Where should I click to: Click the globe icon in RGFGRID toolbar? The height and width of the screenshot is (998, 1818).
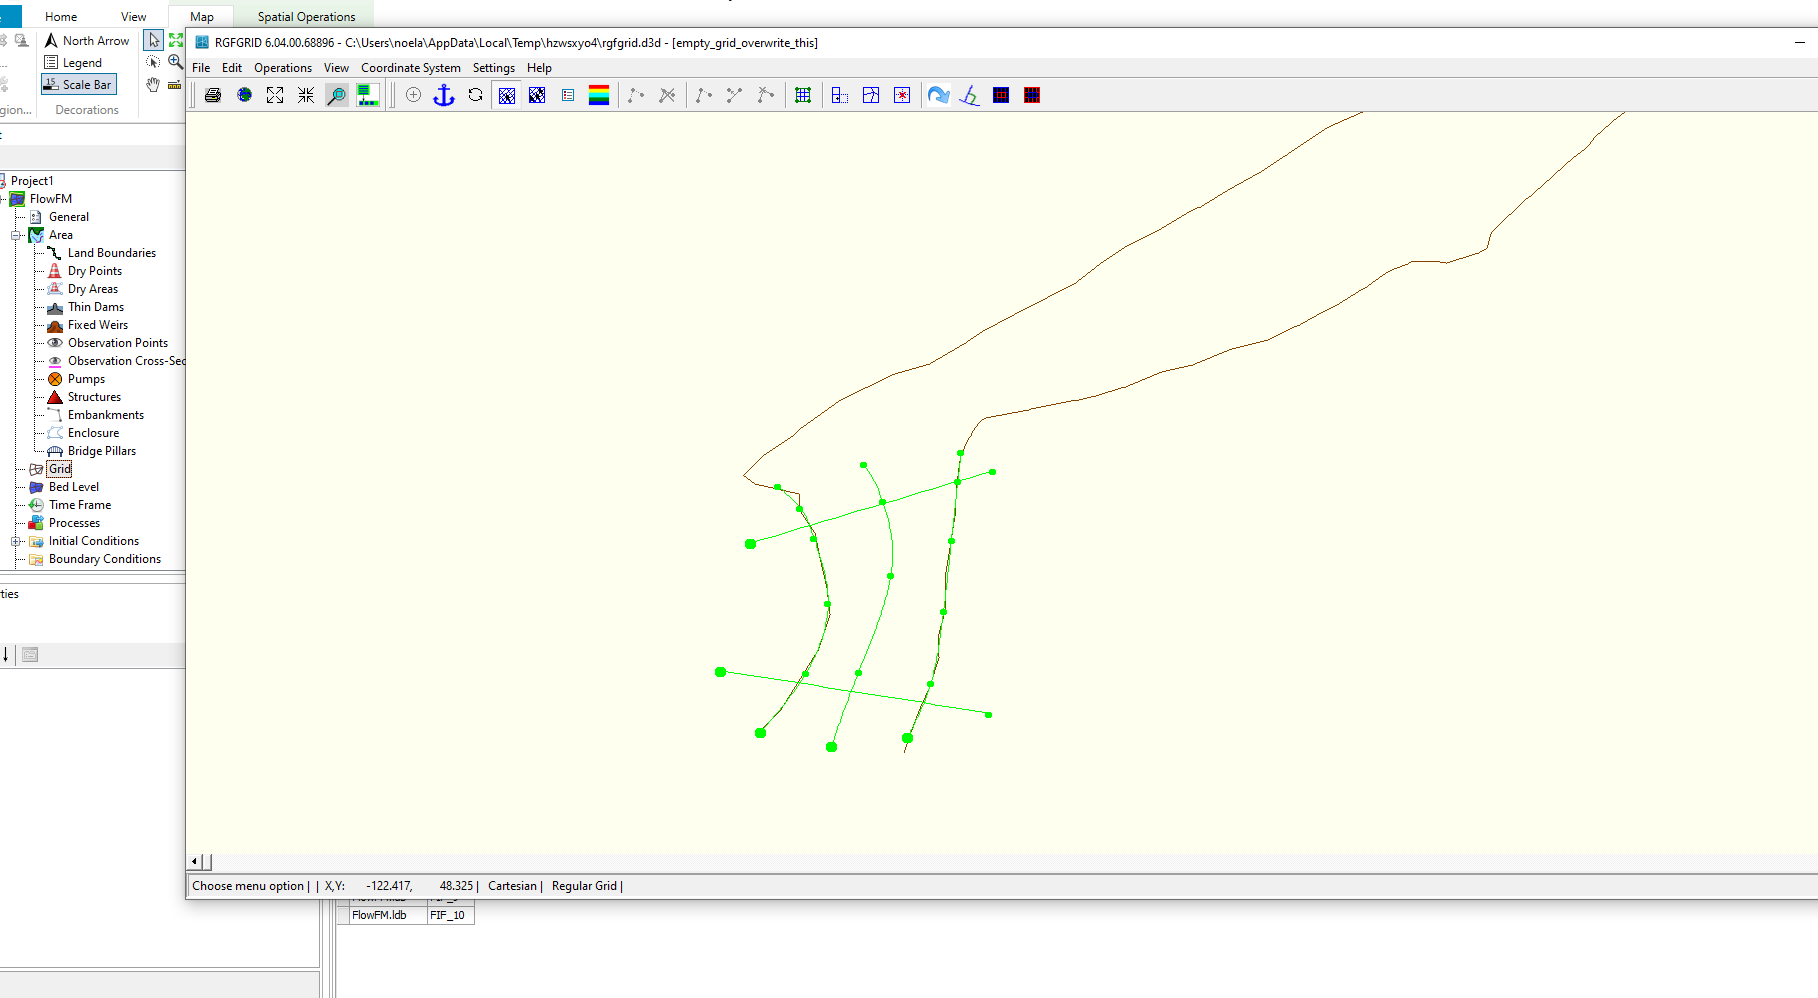pos(244,95)
